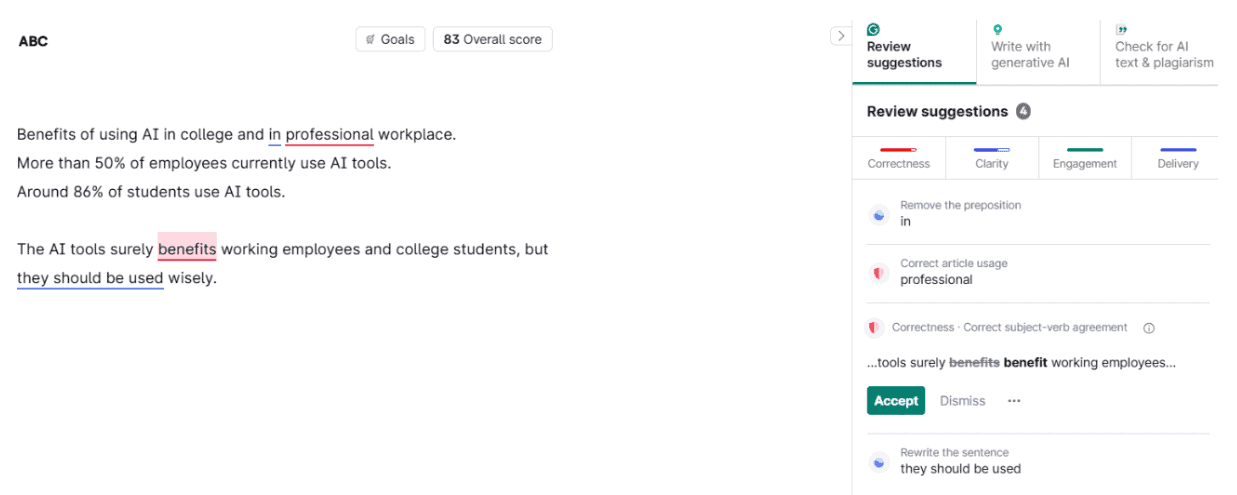Open the 83 Overall score details
1237x495 pixels.
492,40
